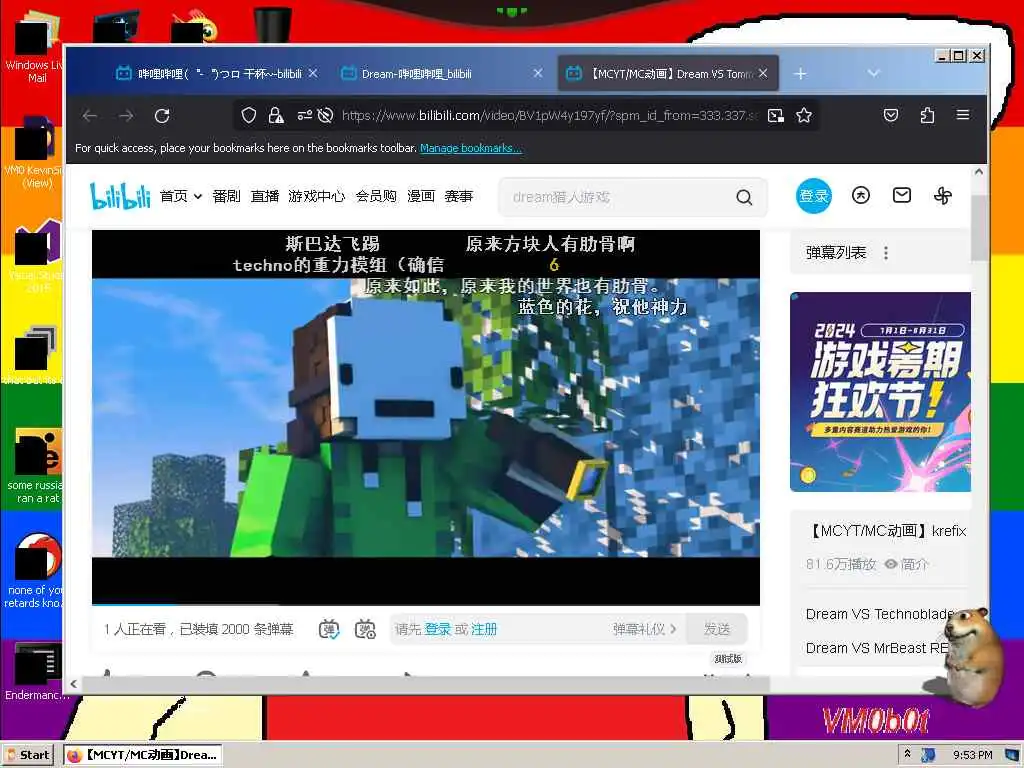Close the Dream-哔哩哔哩 tab
The width and height of the screenshot is (1024, 768).
[537, 73]
